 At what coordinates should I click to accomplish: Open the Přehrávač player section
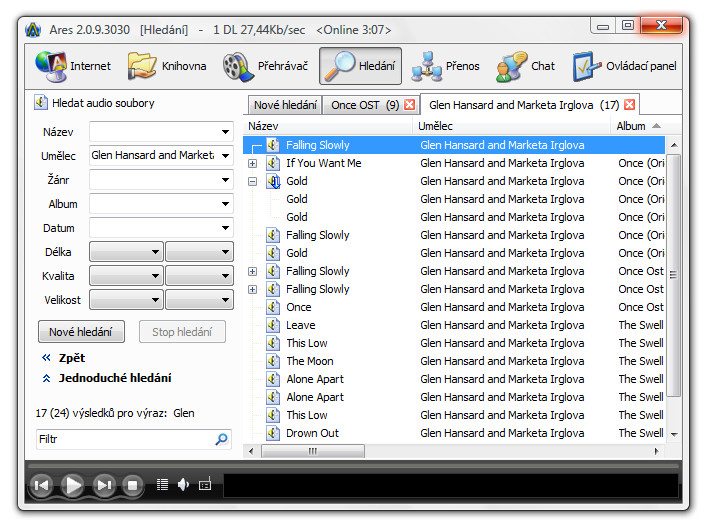point(265,66)
